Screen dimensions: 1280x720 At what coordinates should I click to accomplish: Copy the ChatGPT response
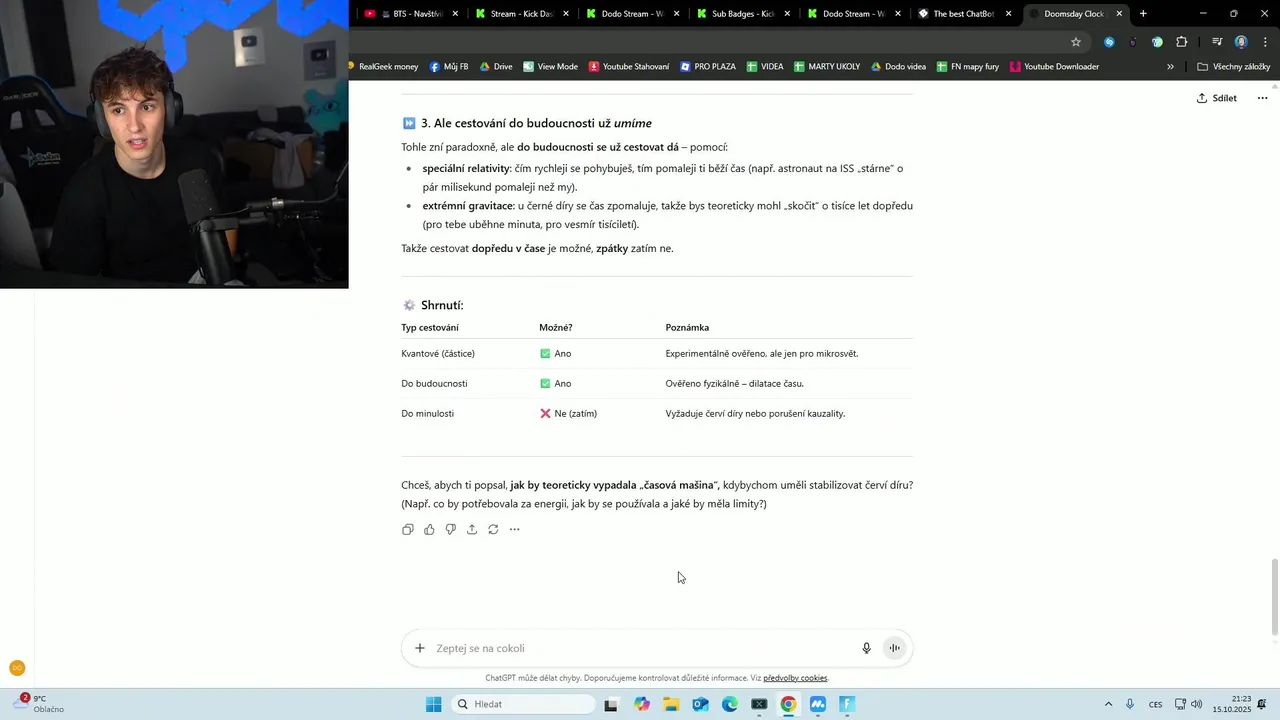pyautogui.click(x=408, y=530)
